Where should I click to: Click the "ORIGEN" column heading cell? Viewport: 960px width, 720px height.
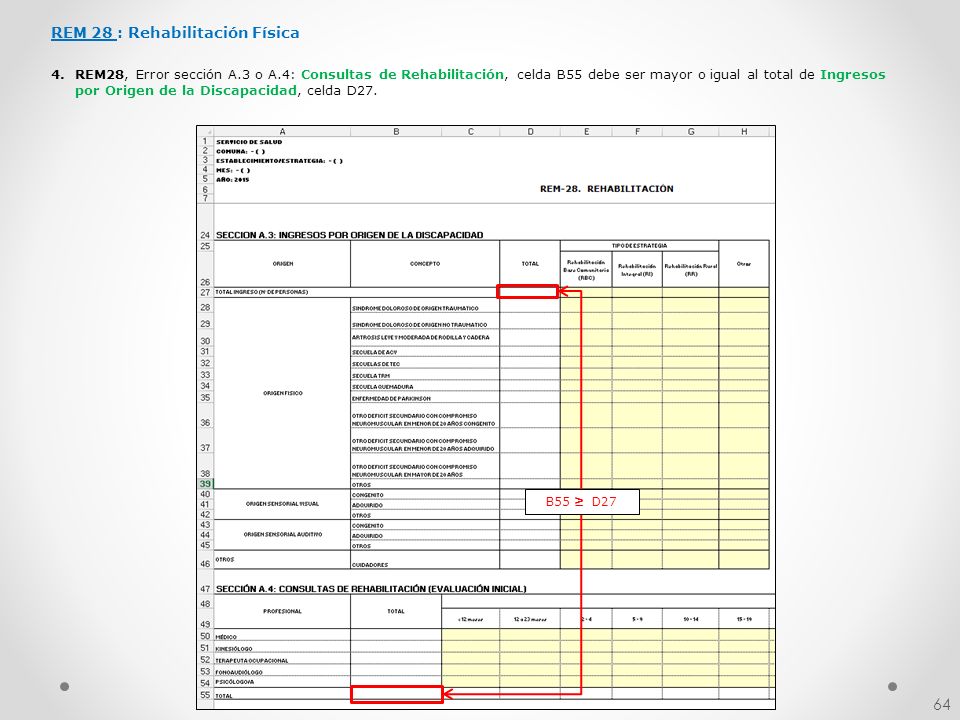point(282,264)
